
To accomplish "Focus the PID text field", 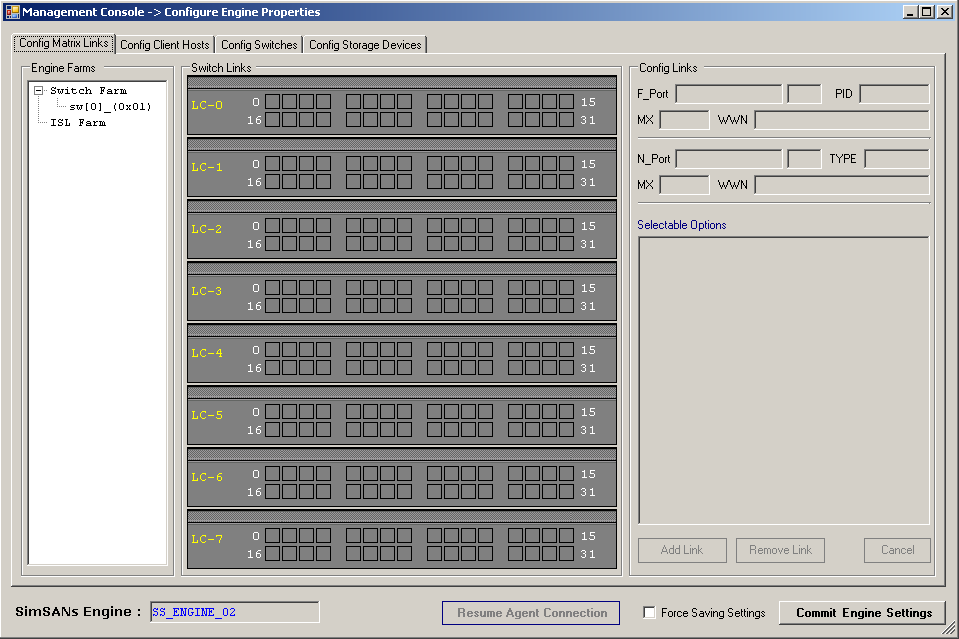I will pyautogui.click(x=895, y=94).
